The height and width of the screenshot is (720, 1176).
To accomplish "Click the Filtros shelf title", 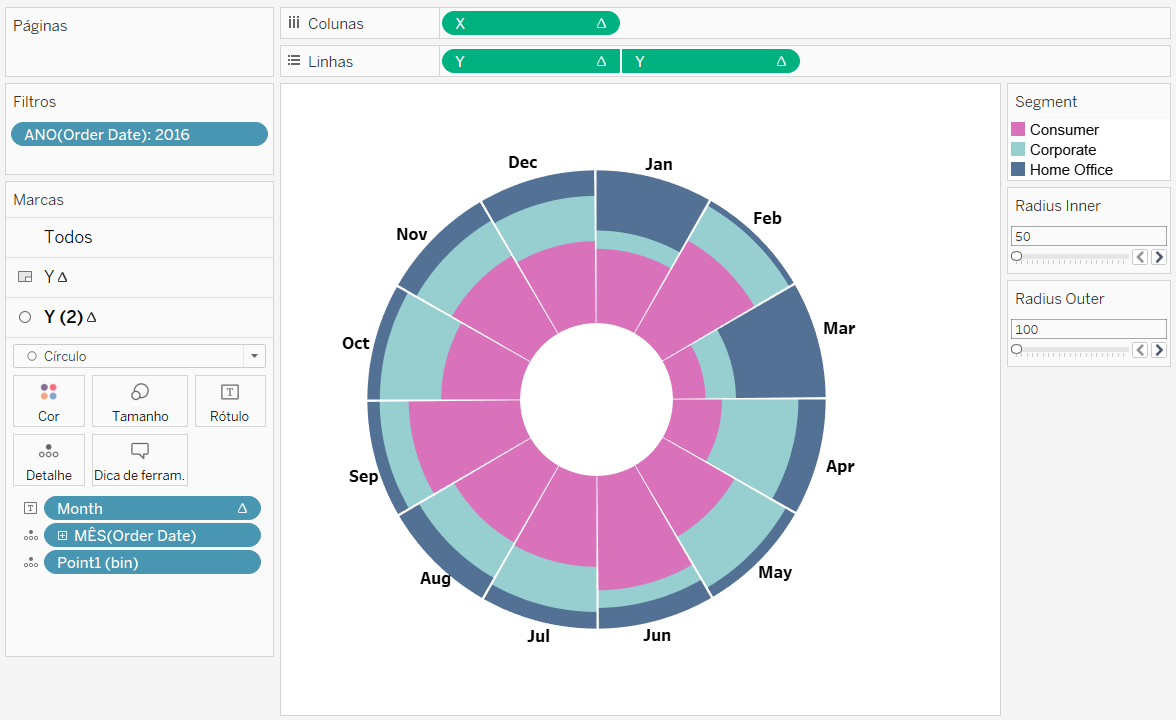I will (34, 102).
